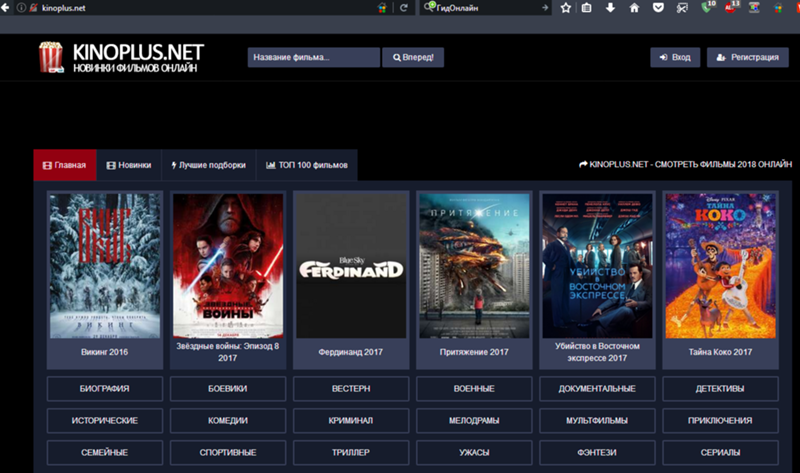Click the browser back arrow
The image size is (800, 473).
point(5,7)
